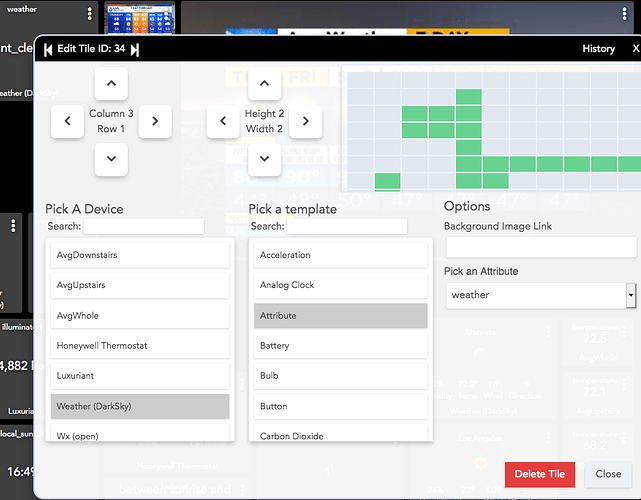
Task: Open the History link
Action: coord(598,49)
